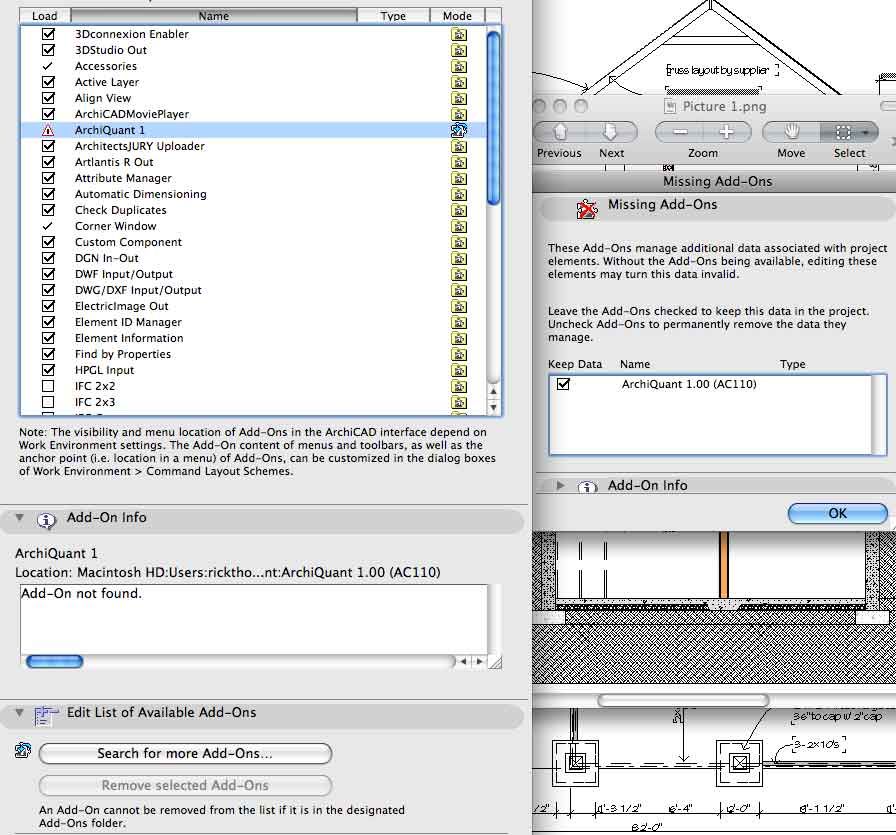Click the mode icon for DGN In-Out

(458, 258)
